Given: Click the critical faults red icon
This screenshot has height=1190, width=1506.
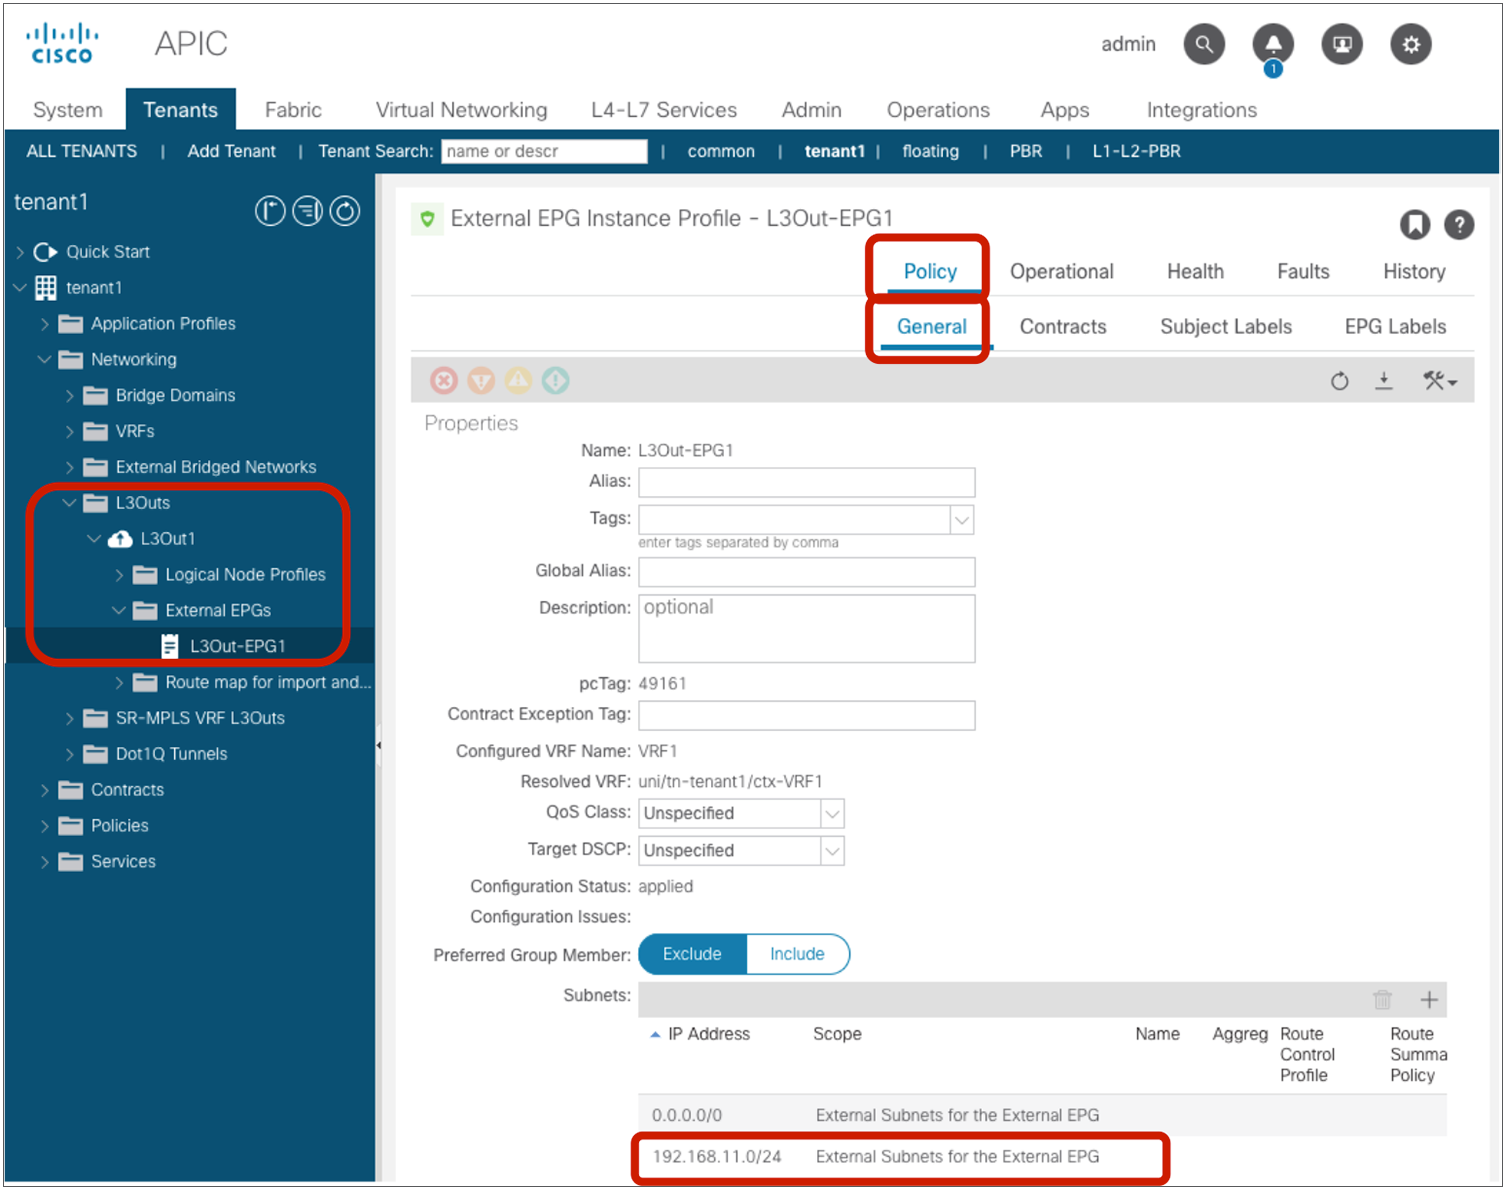Looking at the screenshot, I should (x=444, y=381).
